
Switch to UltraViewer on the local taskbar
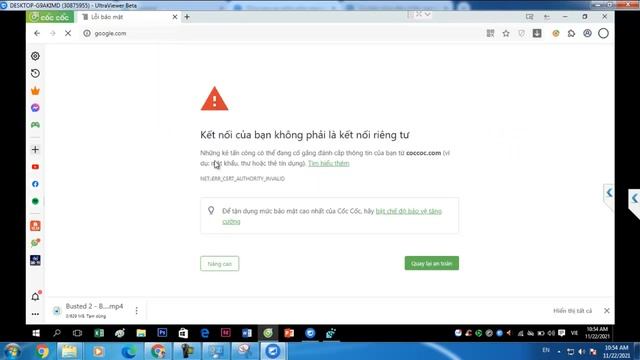pyautogui.click(x=273, y=351)
